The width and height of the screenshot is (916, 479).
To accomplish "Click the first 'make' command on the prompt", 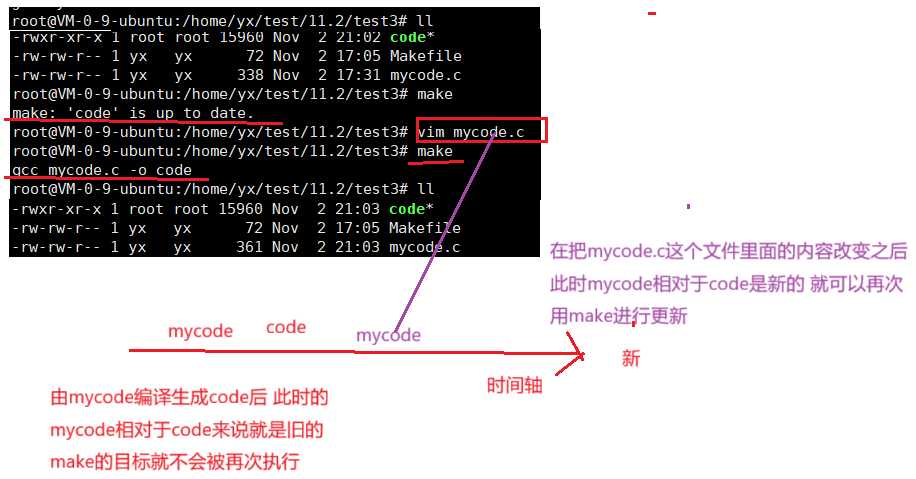I will click(435, 94).
